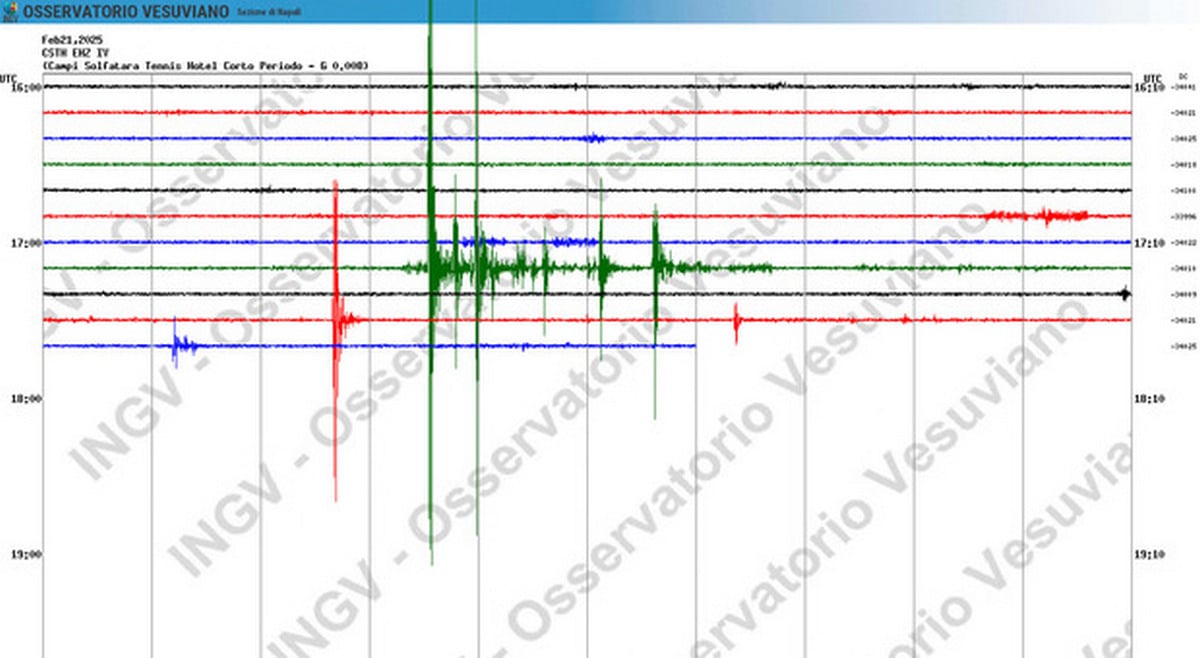
Task: Click the red tremor burst on the upper red trace
Action: (1037, 215)
